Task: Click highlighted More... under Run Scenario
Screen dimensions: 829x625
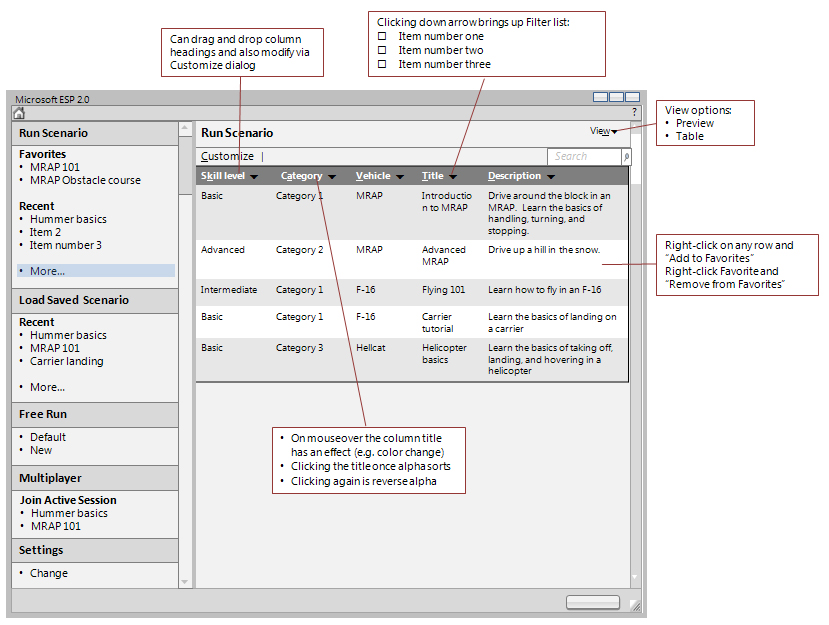Action: 96,271
